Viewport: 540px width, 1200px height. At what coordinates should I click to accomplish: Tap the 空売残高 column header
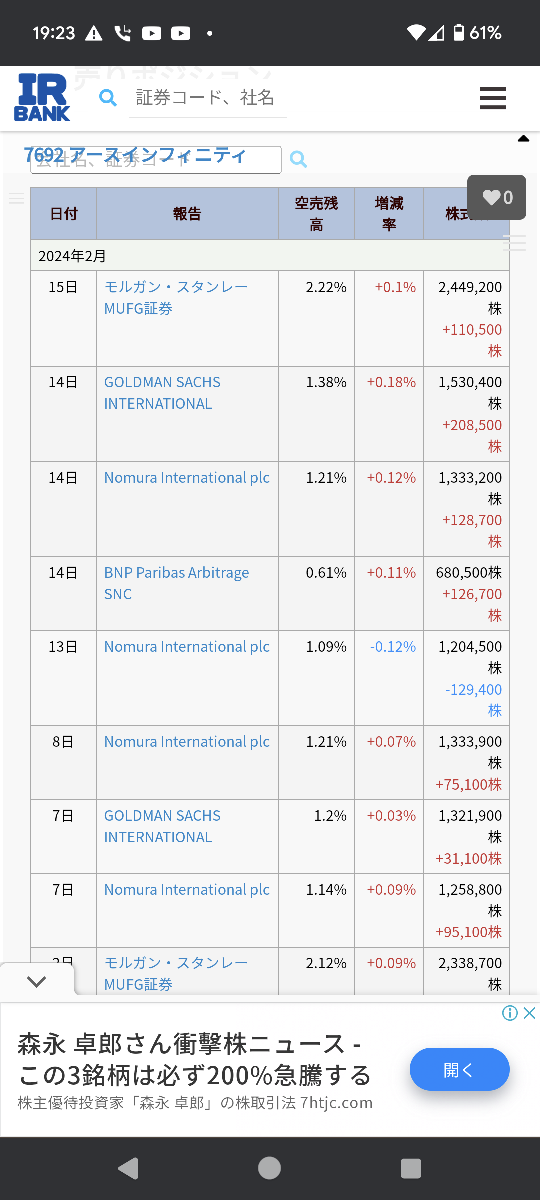pos(316,214)
